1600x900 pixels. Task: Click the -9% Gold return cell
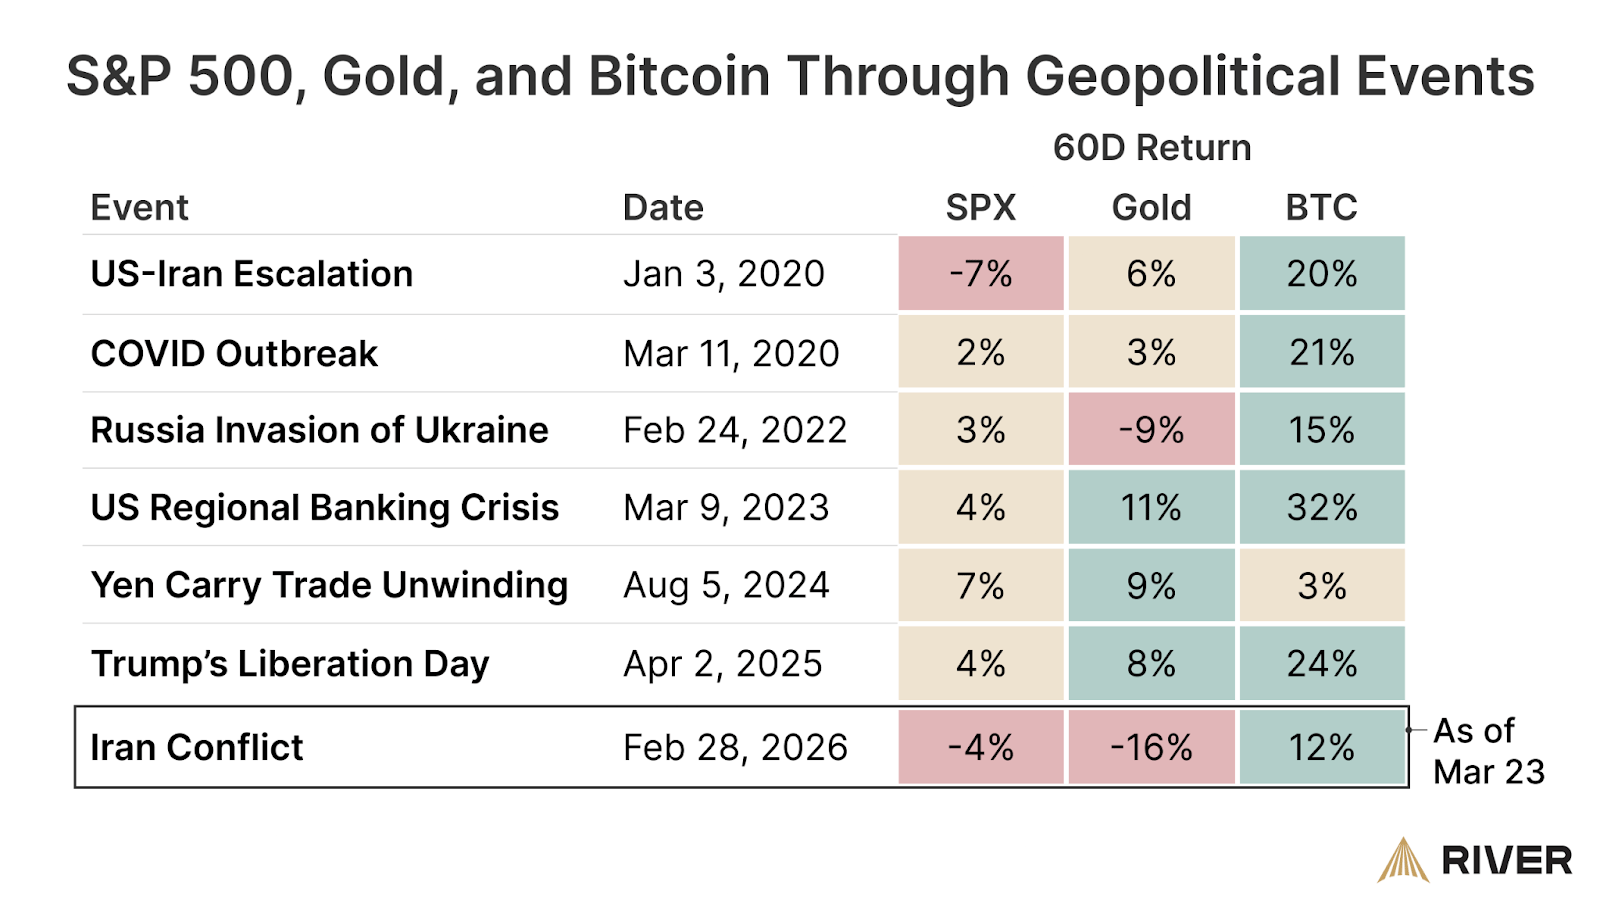click(x=1151, y=430)
